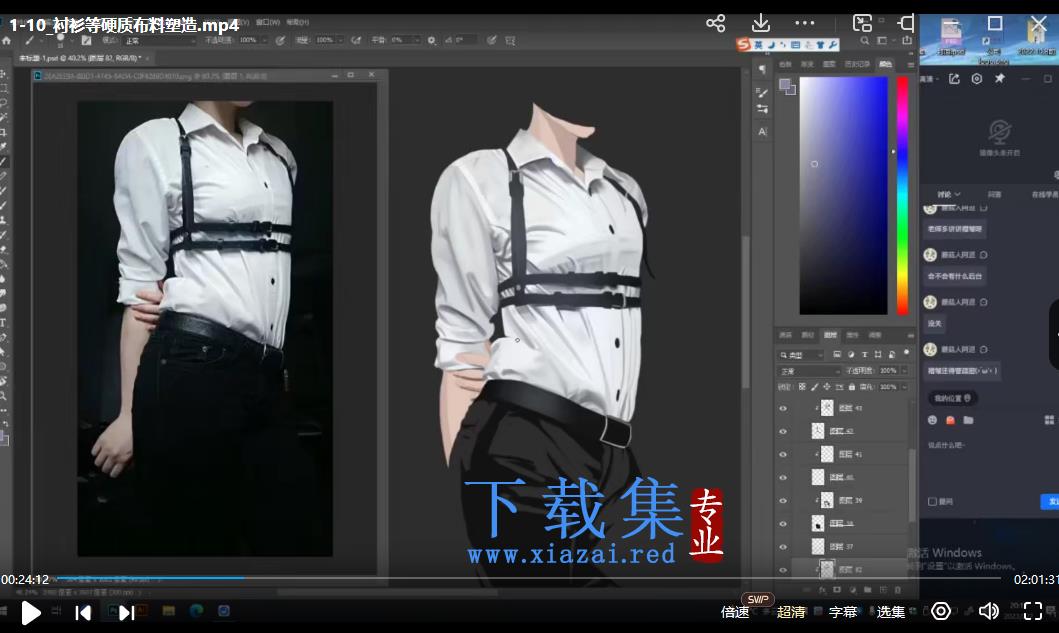1059x633 pixels.
Task: Open the 选集 episode list
Action: [x=890, y=612]
